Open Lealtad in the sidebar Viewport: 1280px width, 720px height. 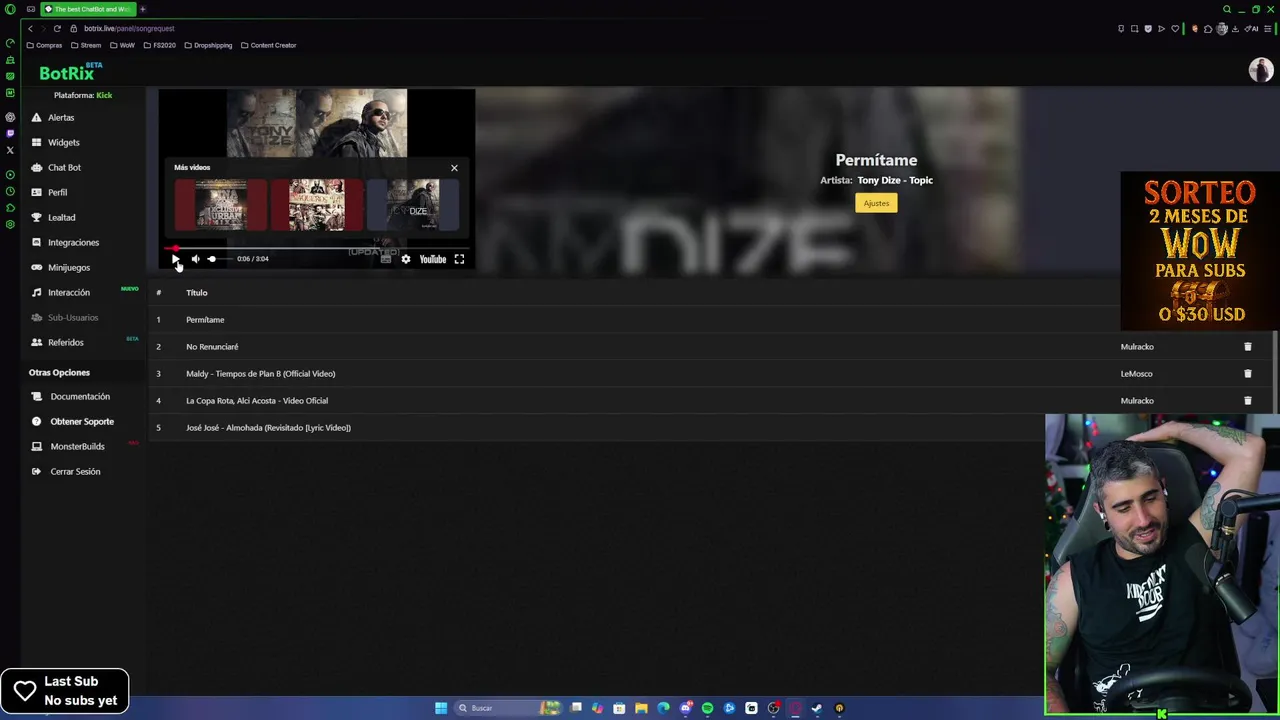pyautogui.click(x=61, y=217)
